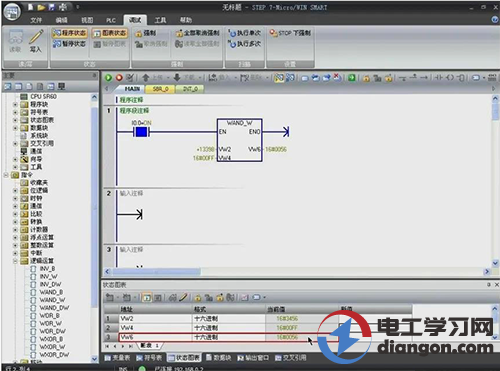This screenshot has width=500, height=371.
Task: Click the download arrow icon
Action: coord(177,78)
